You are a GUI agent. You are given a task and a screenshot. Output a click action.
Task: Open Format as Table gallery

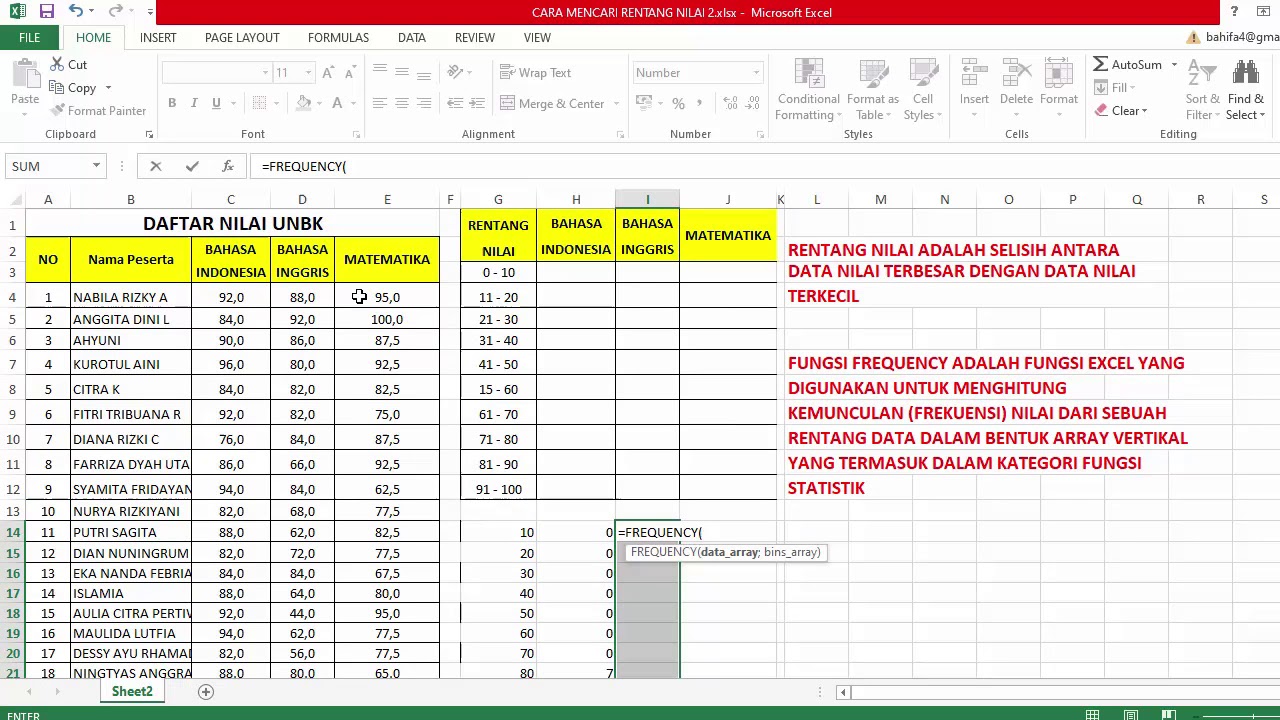point(873,91)
